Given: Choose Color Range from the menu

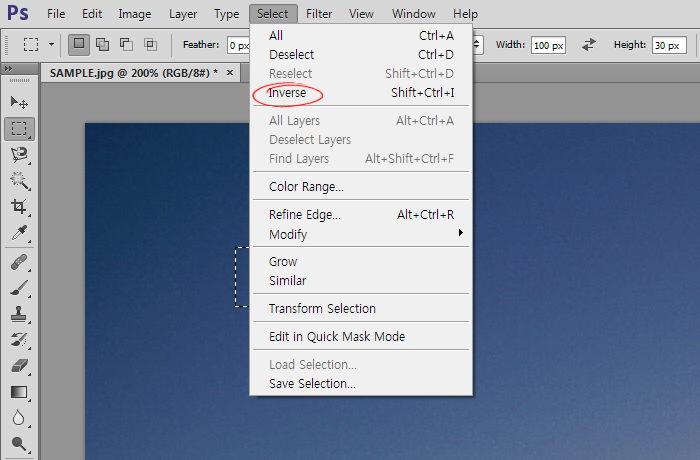Looking at the screenshot, I should click(361, 187).
